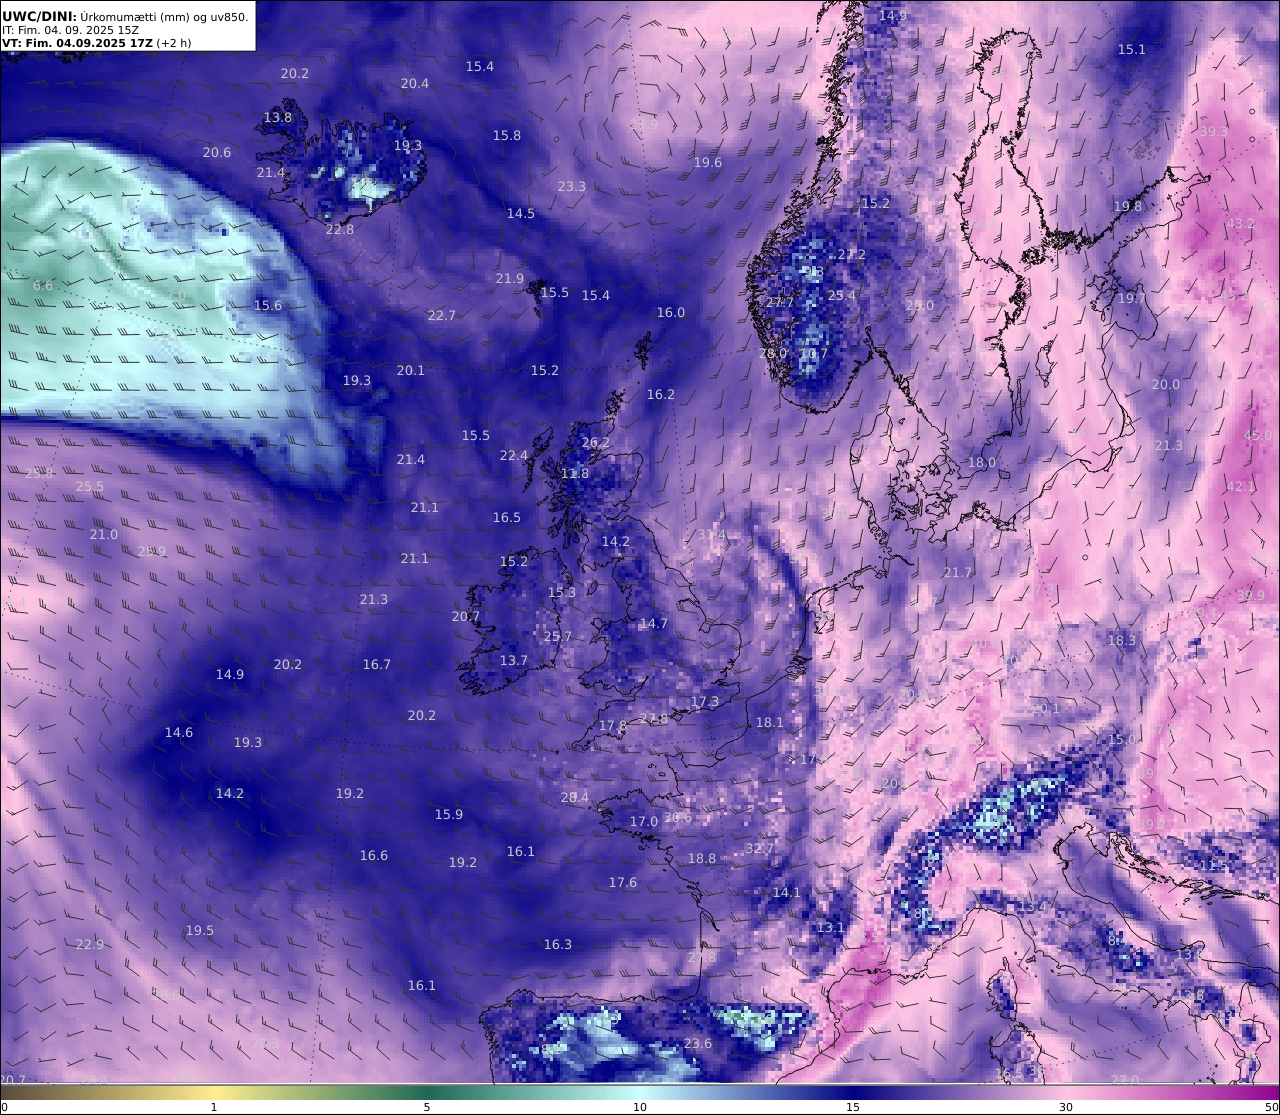This screenshot has width=1280, height=1115.
Task: Click the 18.8 value over western France
Action: pos(702,859)
